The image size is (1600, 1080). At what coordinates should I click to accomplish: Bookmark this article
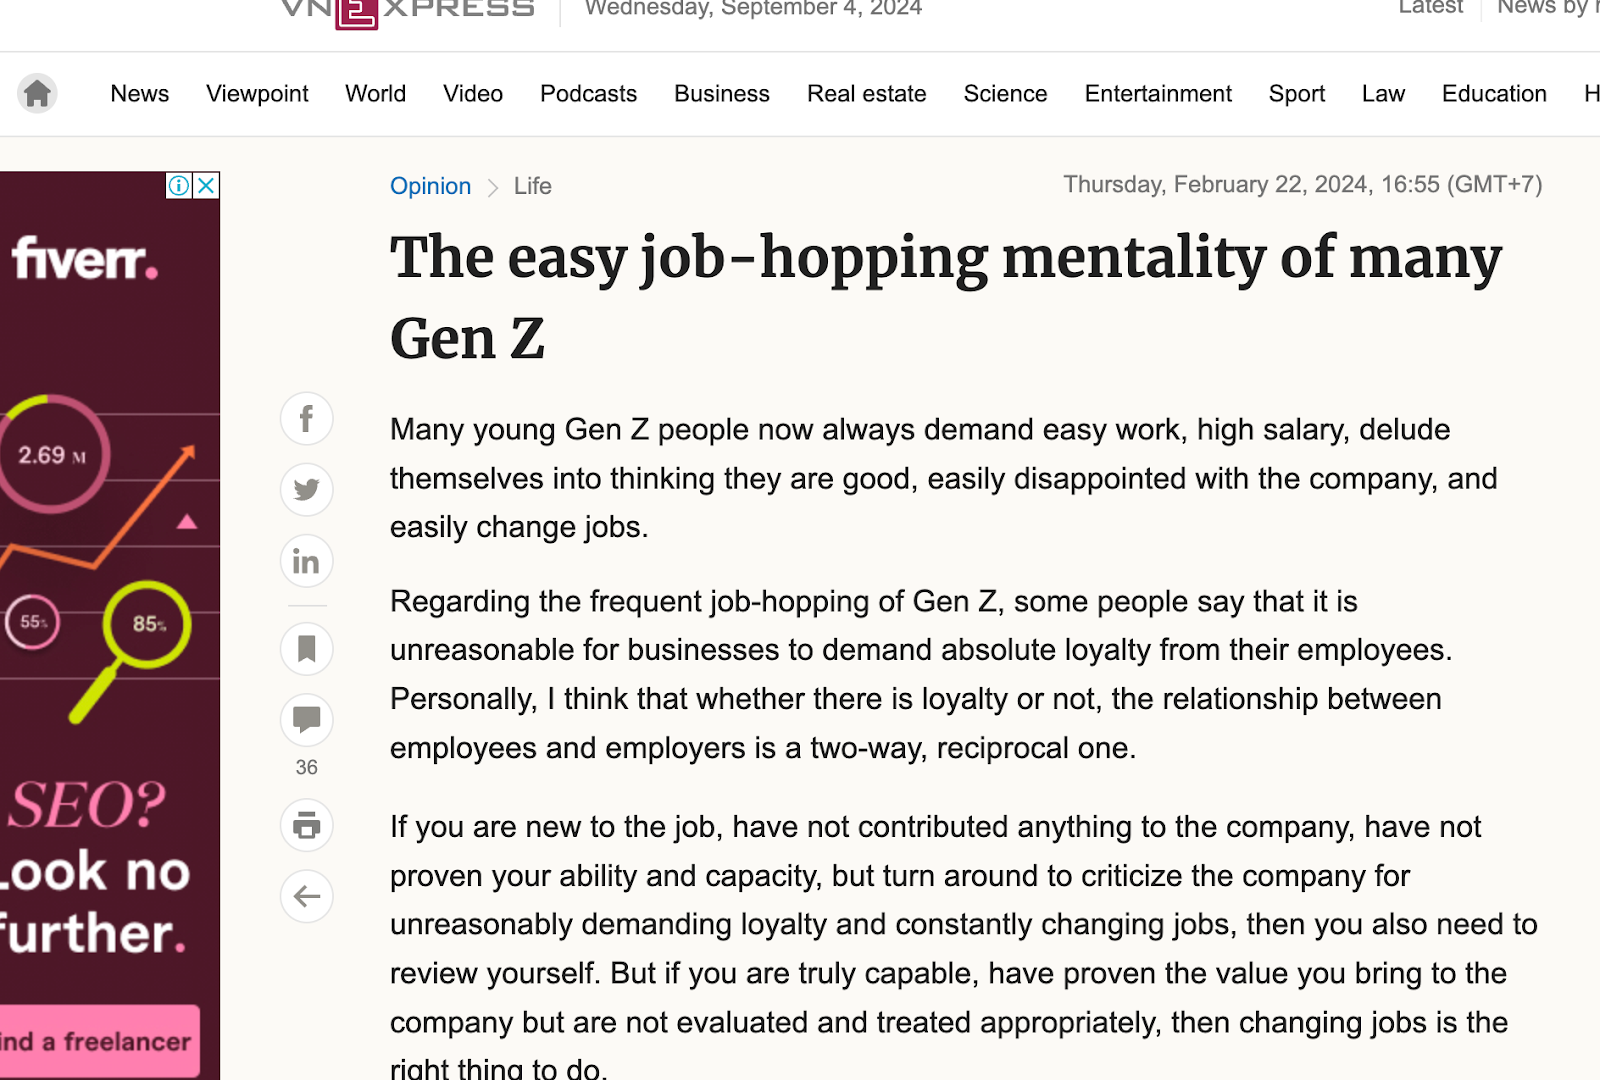(x=306, y=649)
